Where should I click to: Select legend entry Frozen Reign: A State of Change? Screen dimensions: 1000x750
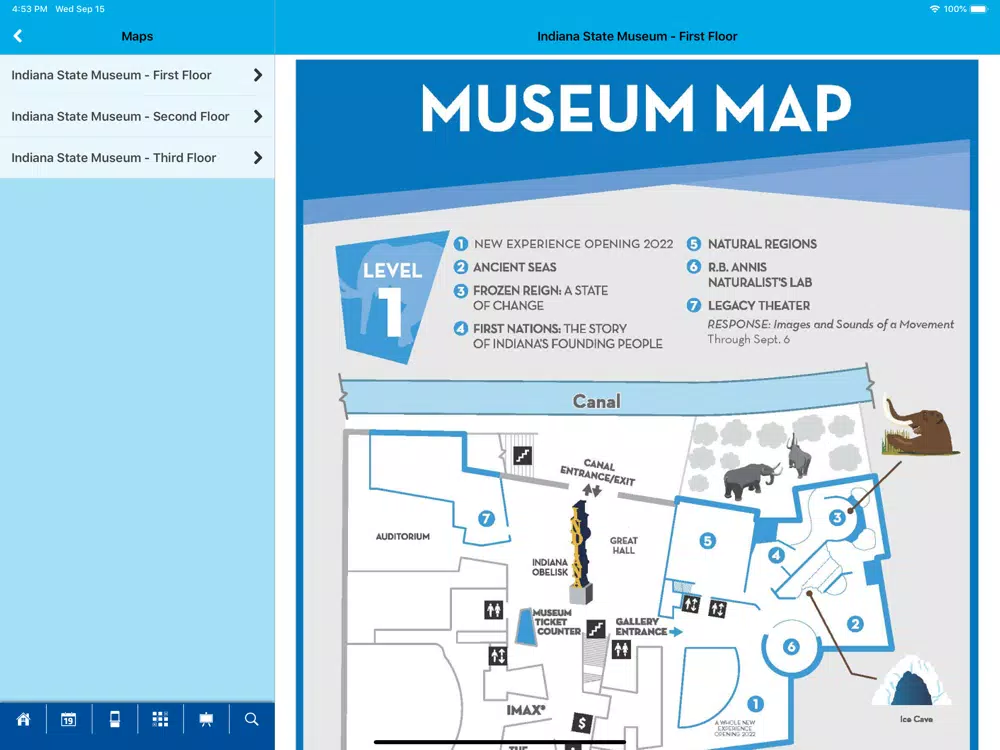[x=531, y=298]
